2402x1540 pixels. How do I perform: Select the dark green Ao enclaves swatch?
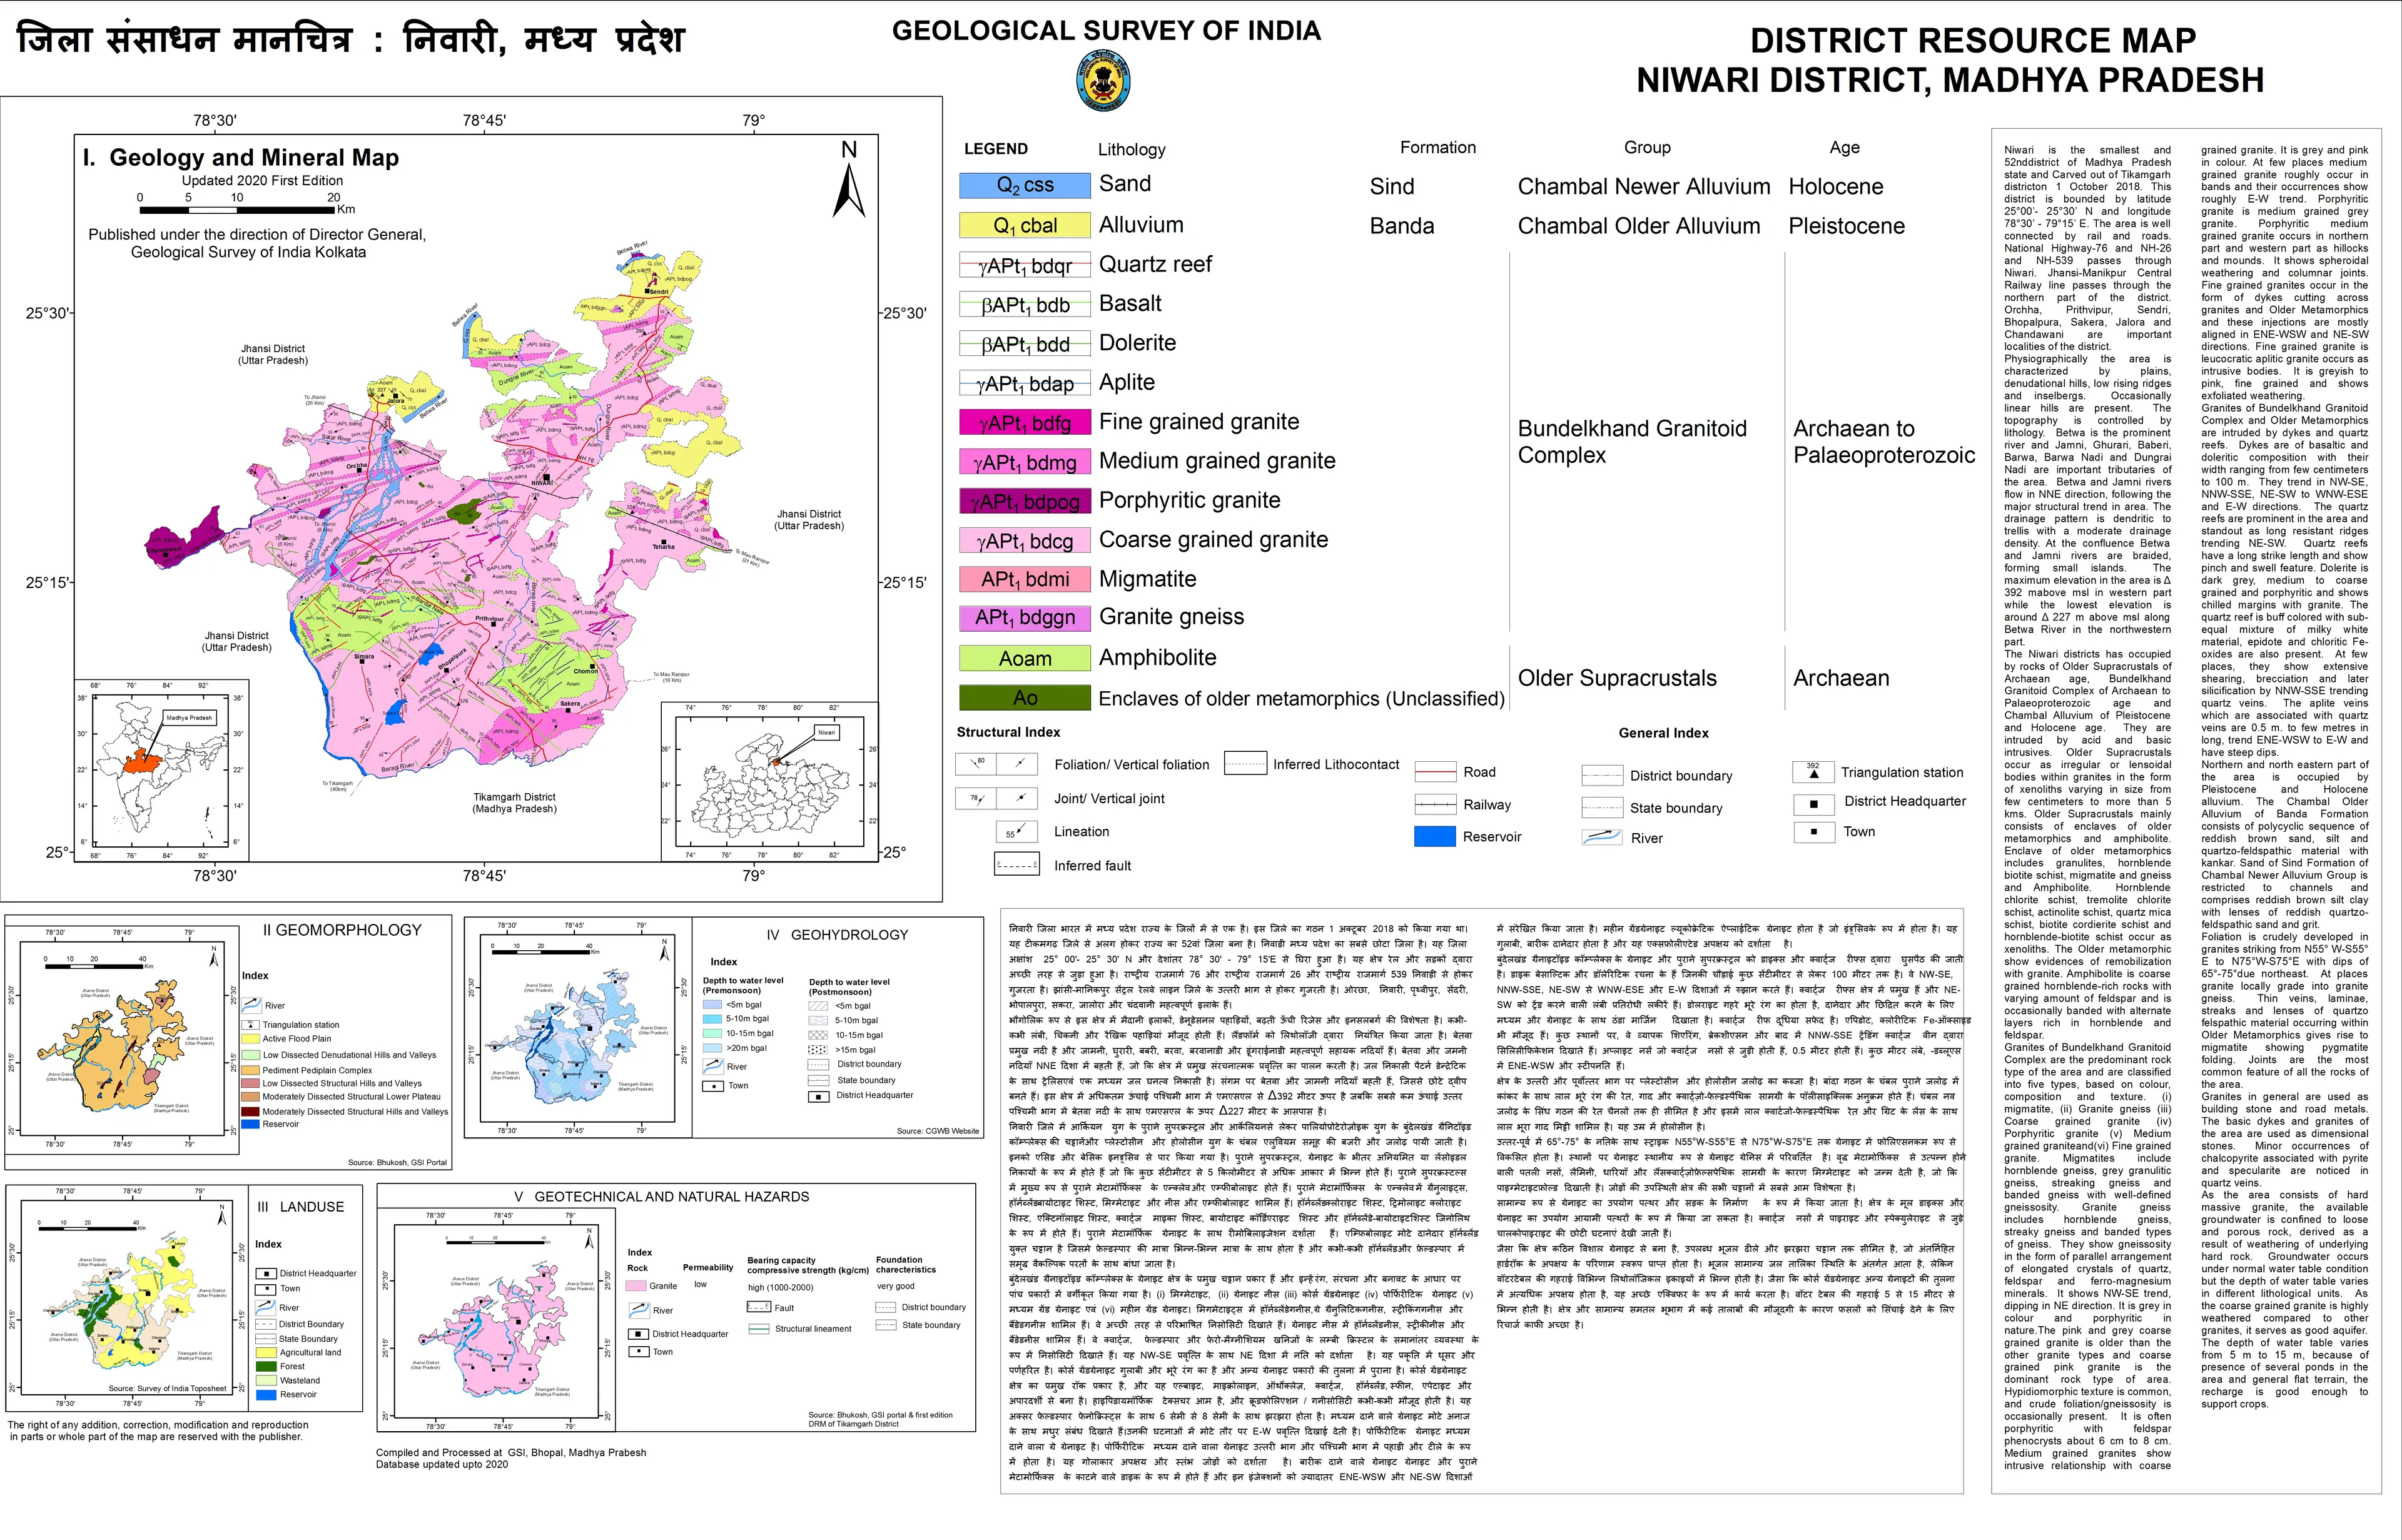click(x=1024, y=697)
